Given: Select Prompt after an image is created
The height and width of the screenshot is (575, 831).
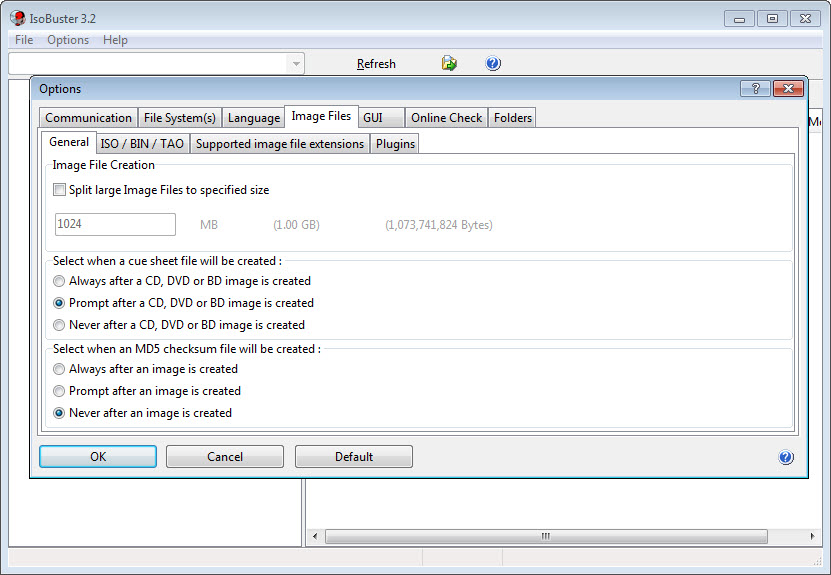Looking at the screenshot, I should [x=59, y=391].
